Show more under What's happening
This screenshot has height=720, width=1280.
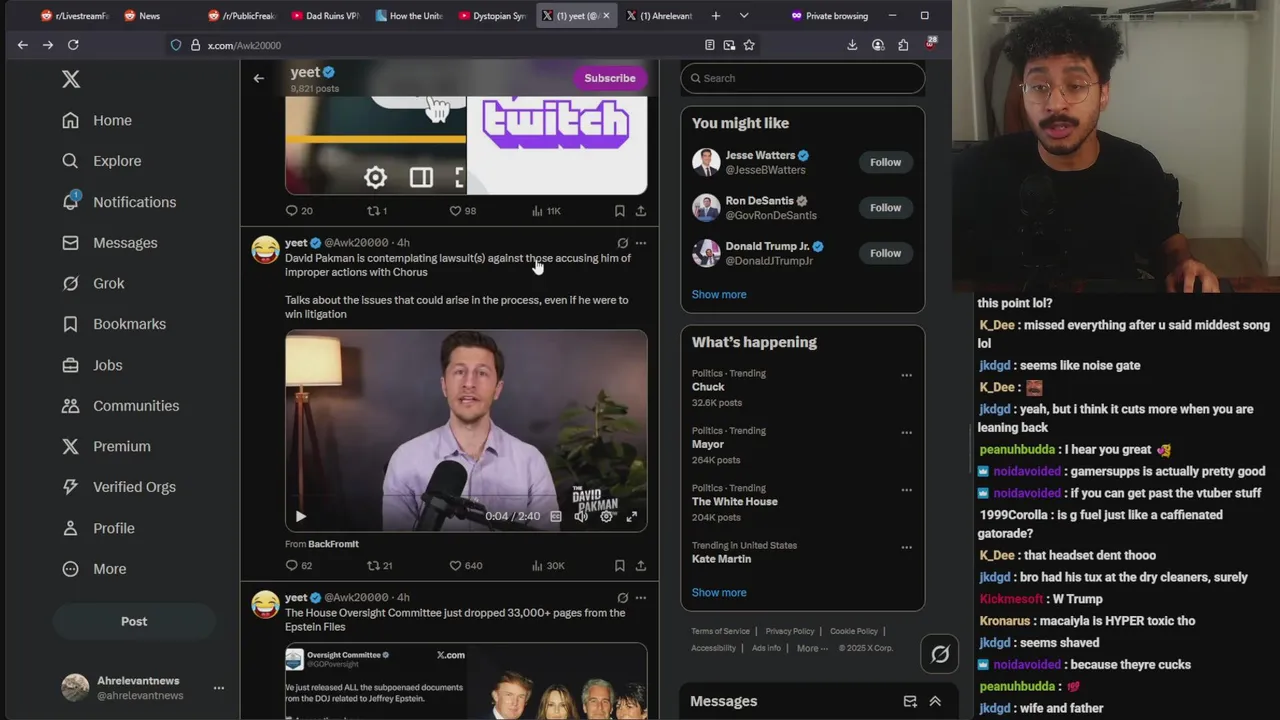click(x=719, y=592)
